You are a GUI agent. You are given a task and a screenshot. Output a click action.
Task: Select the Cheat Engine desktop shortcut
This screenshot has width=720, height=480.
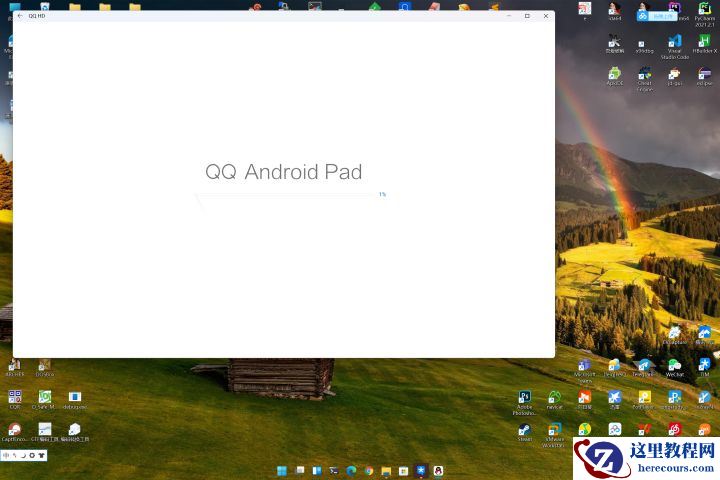pyautogui.click(x=645, y=79)
